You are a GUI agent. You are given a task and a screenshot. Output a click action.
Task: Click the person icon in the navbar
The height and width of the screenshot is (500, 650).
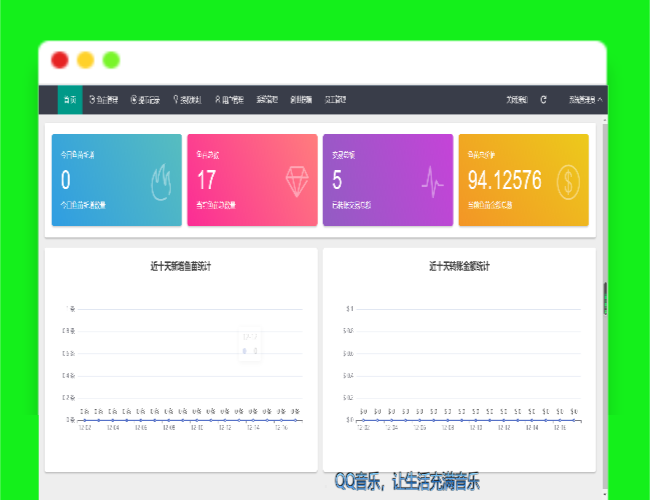tap(217, 100)
